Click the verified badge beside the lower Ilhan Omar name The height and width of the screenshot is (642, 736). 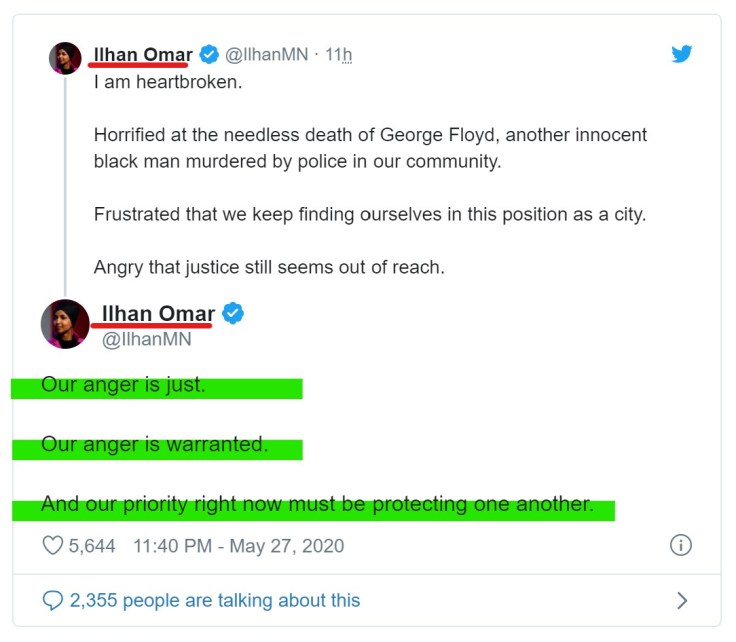[233, 314]
